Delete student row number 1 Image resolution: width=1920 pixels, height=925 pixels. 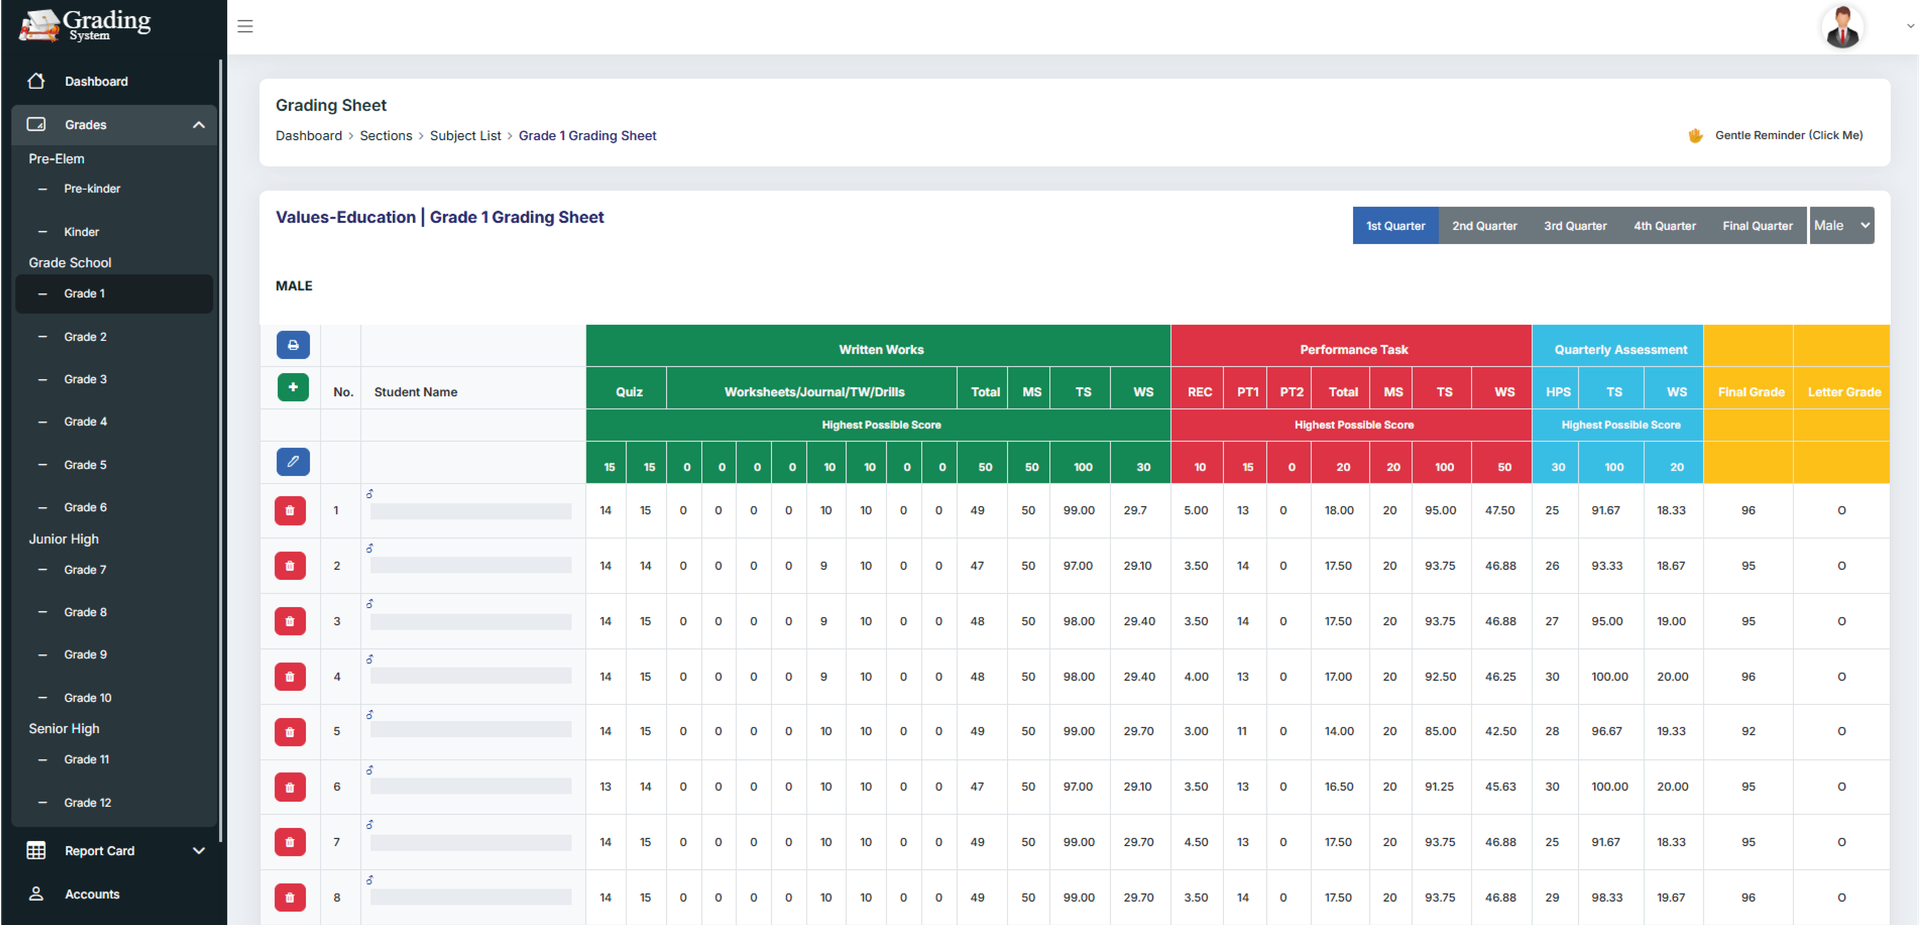click(x=290, y=511)
